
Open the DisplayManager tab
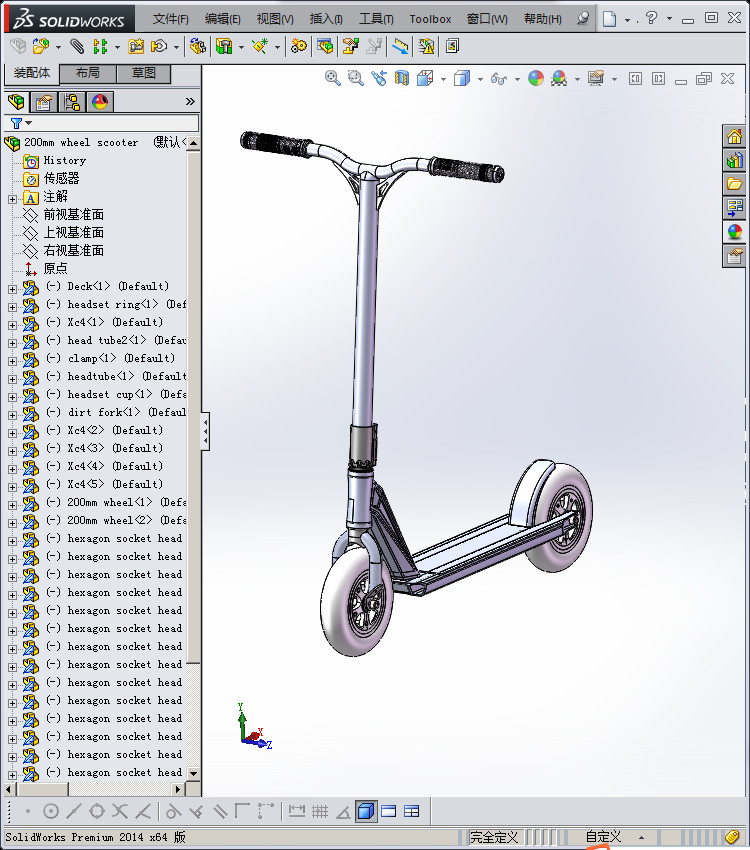coord(100,101)
